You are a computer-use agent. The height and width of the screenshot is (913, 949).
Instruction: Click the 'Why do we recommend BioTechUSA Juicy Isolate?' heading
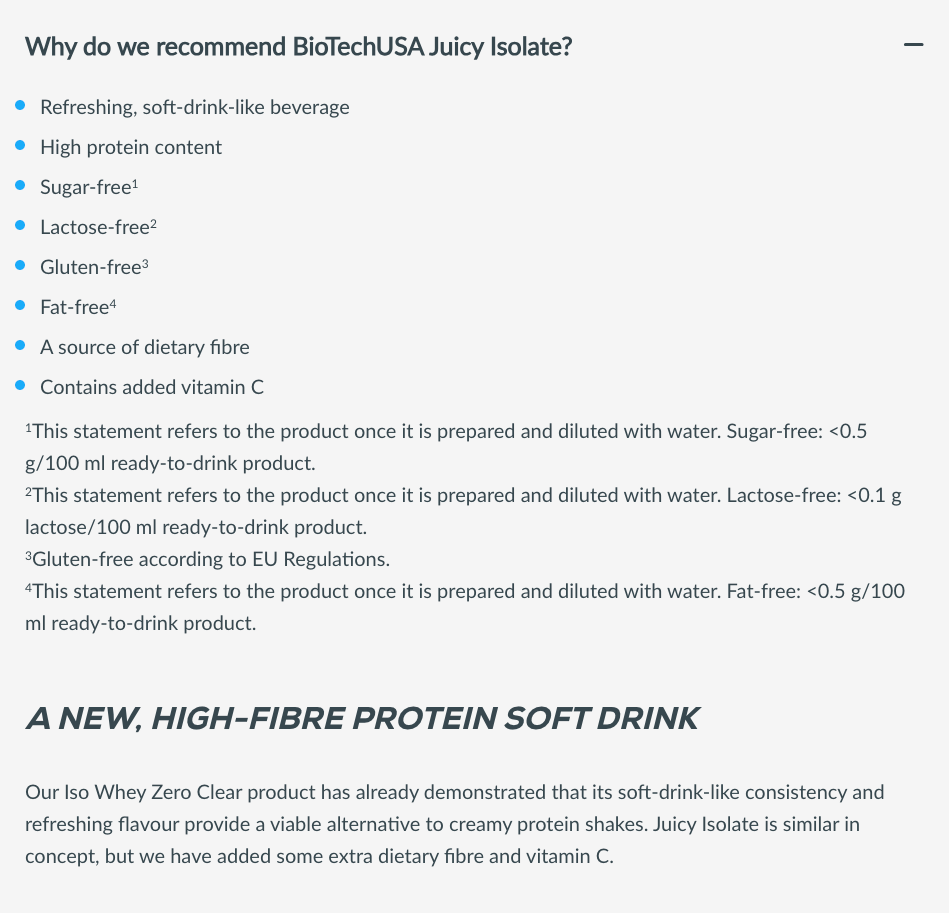pos(298,47)
